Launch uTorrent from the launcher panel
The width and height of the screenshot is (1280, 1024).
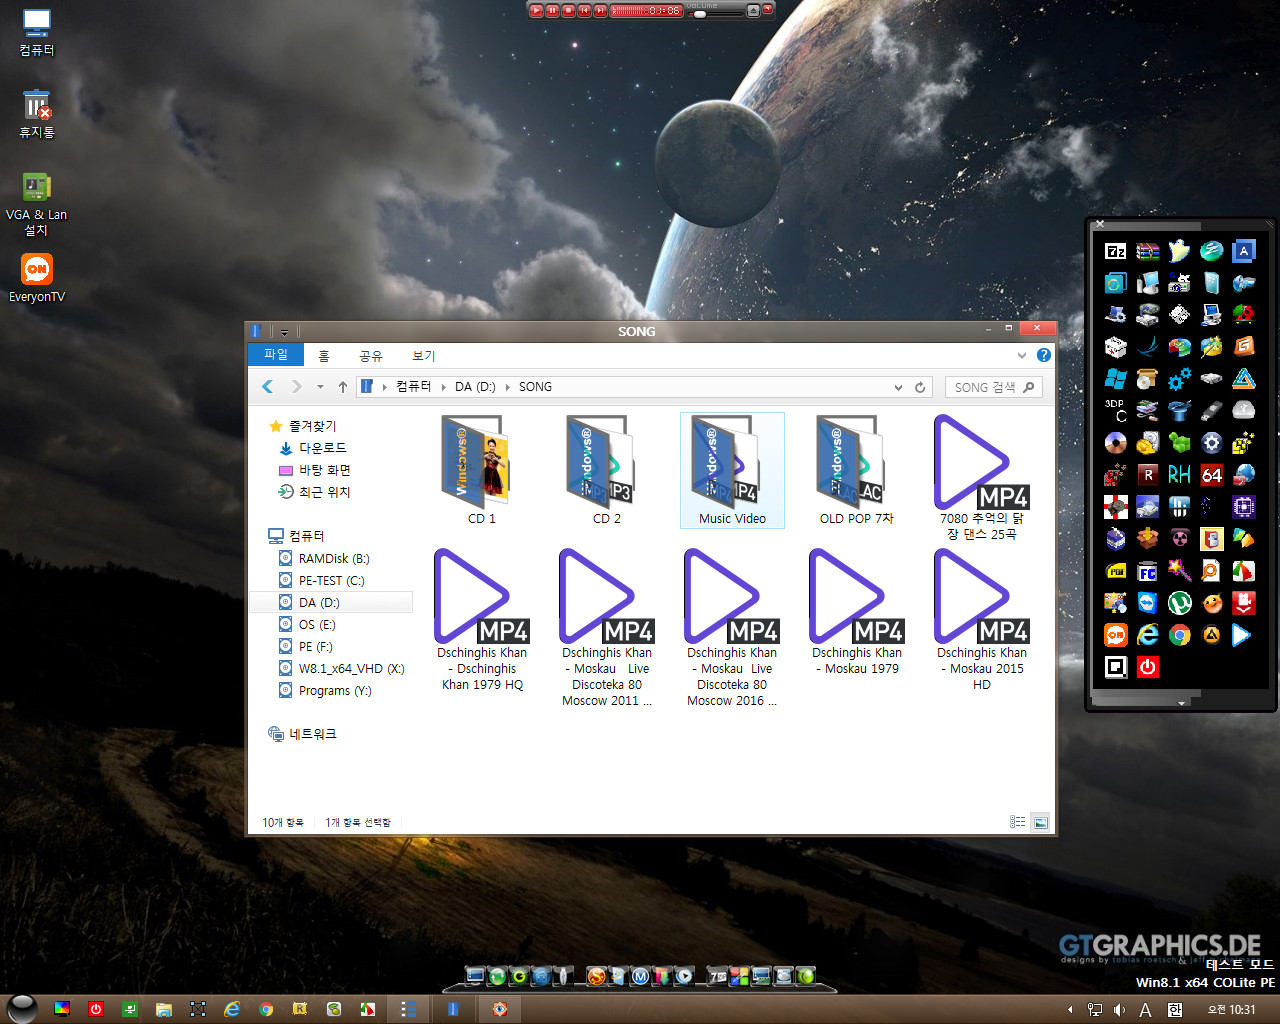pos(1180,603)
